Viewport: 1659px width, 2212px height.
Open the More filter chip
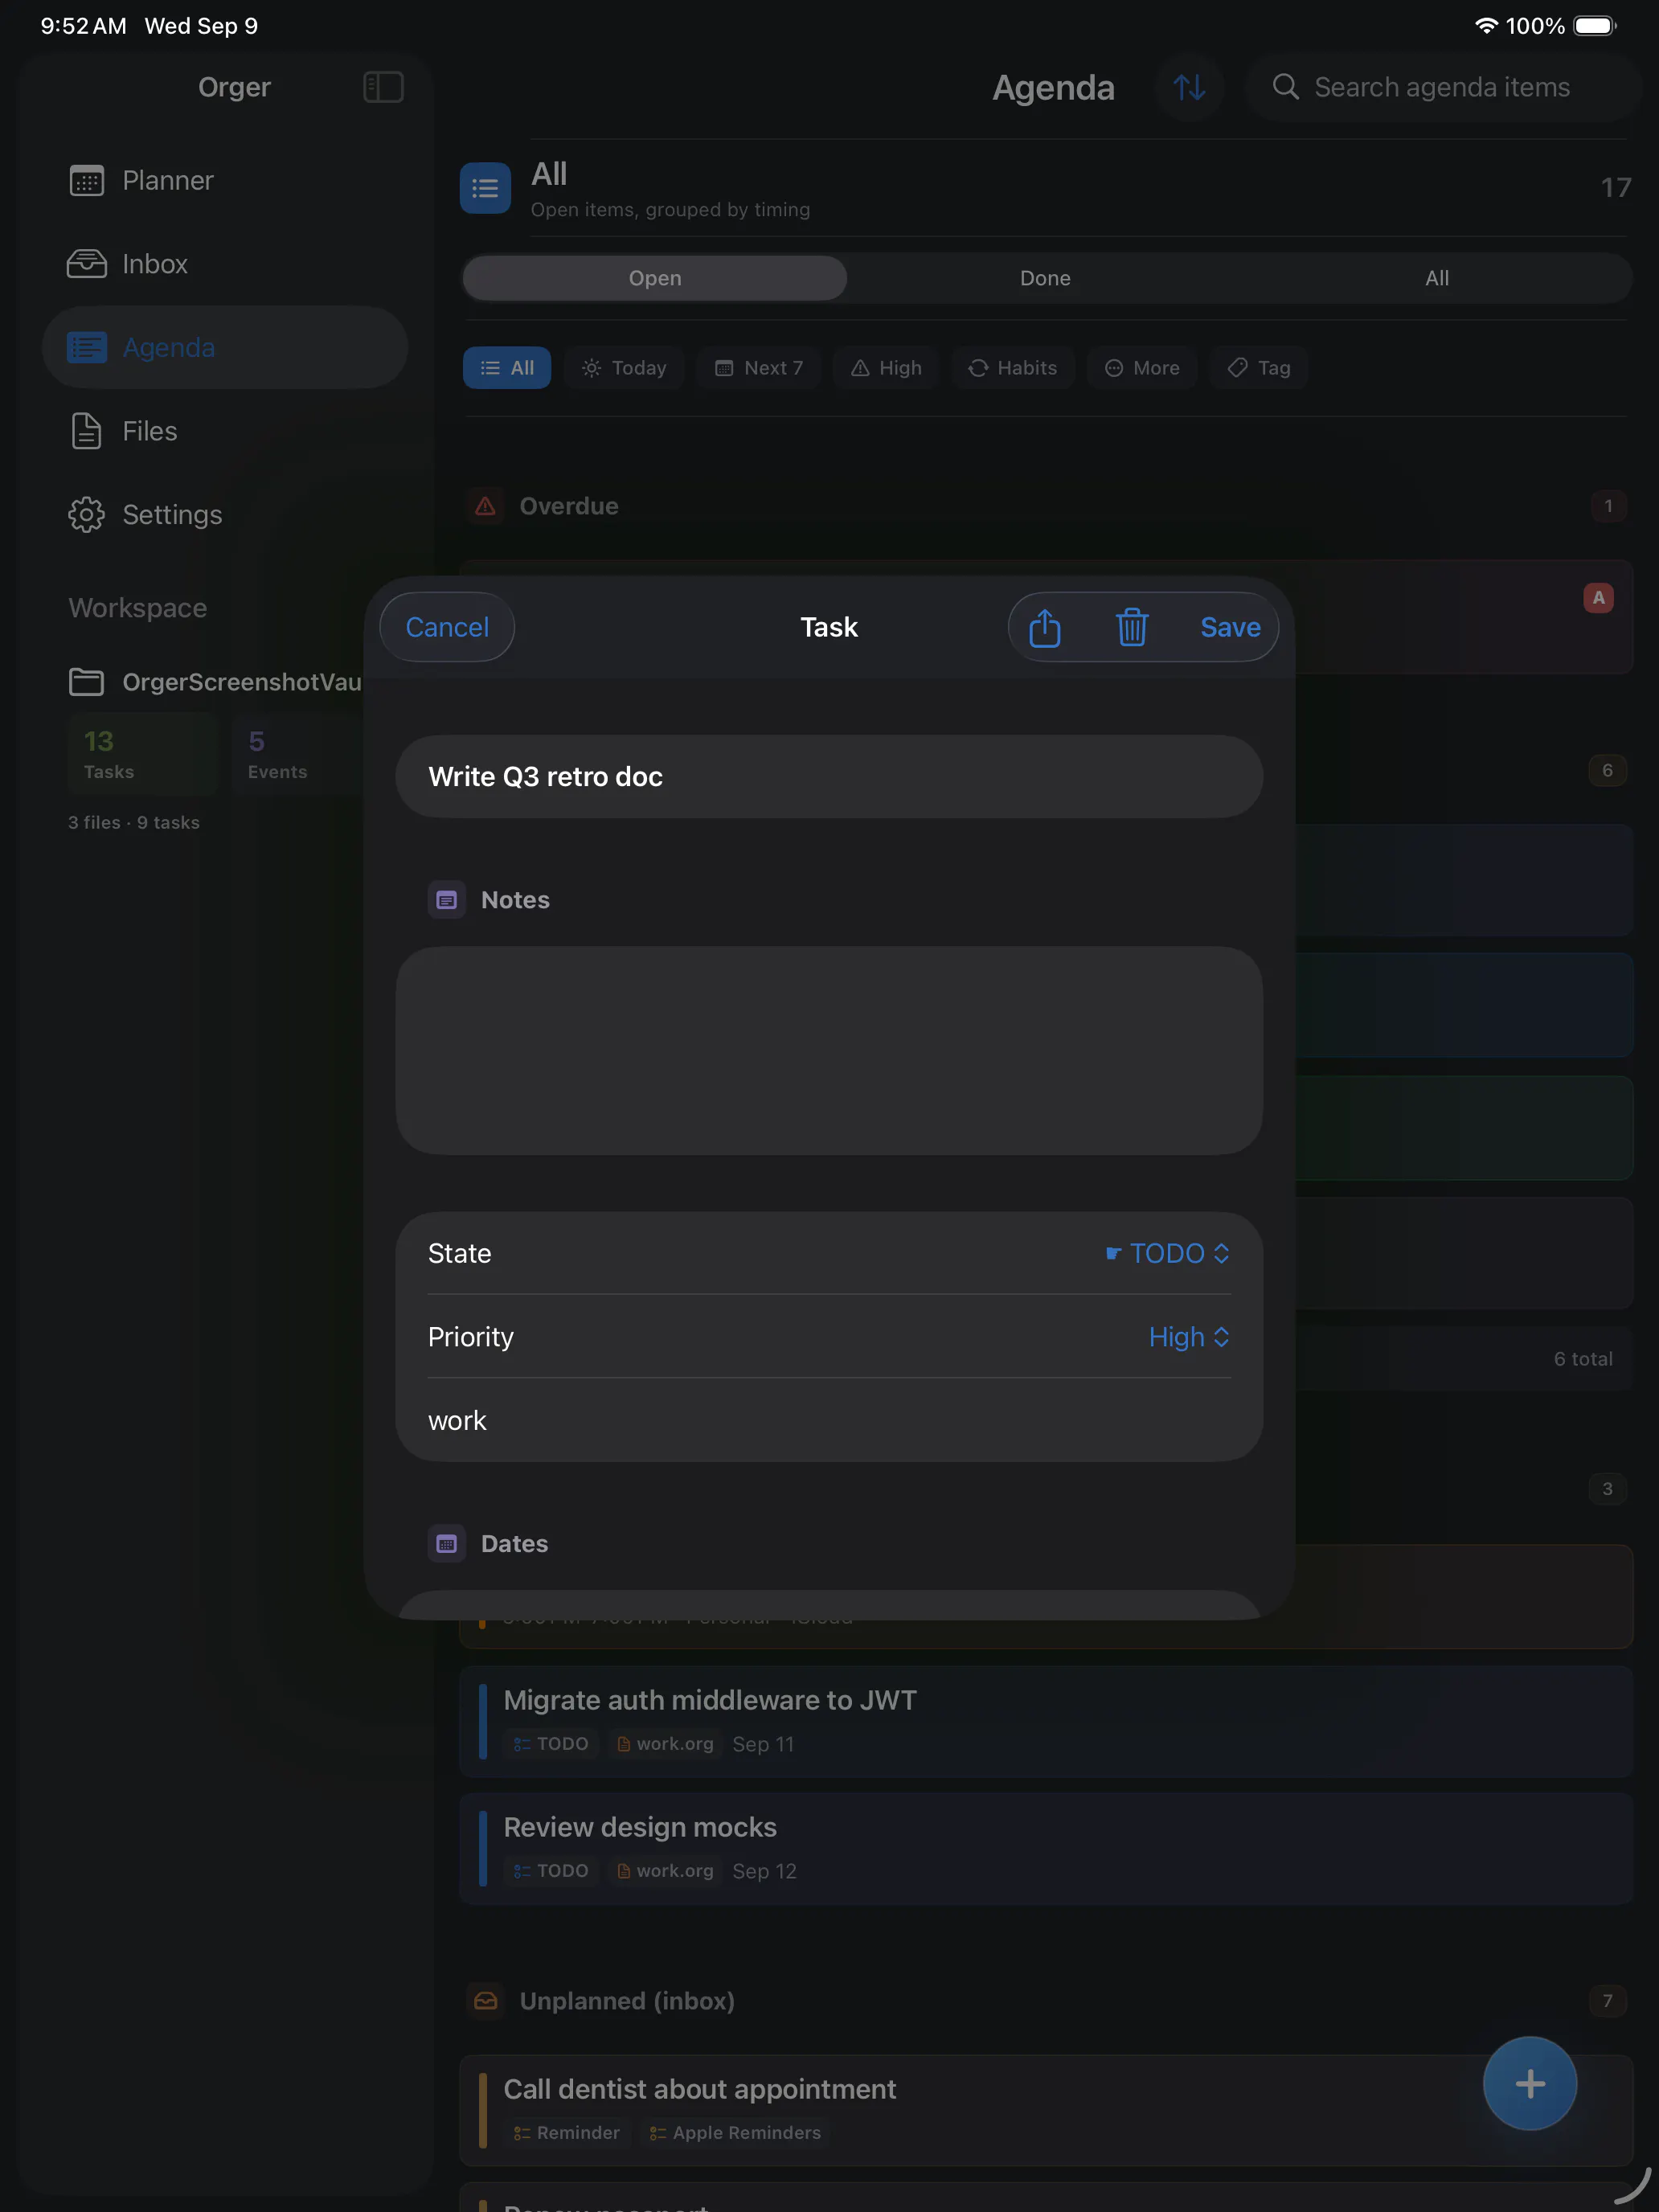tap(1142, 368)
